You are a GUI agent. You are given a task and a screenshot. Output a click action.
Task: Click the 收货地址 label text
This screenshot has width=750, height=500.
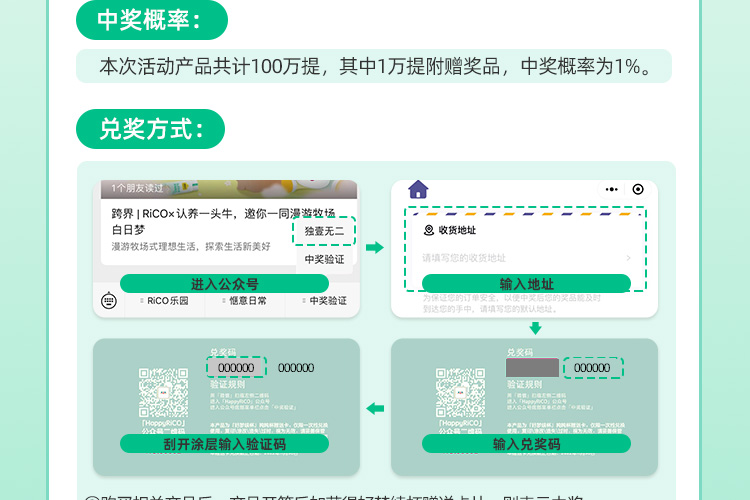pos(457,230)
